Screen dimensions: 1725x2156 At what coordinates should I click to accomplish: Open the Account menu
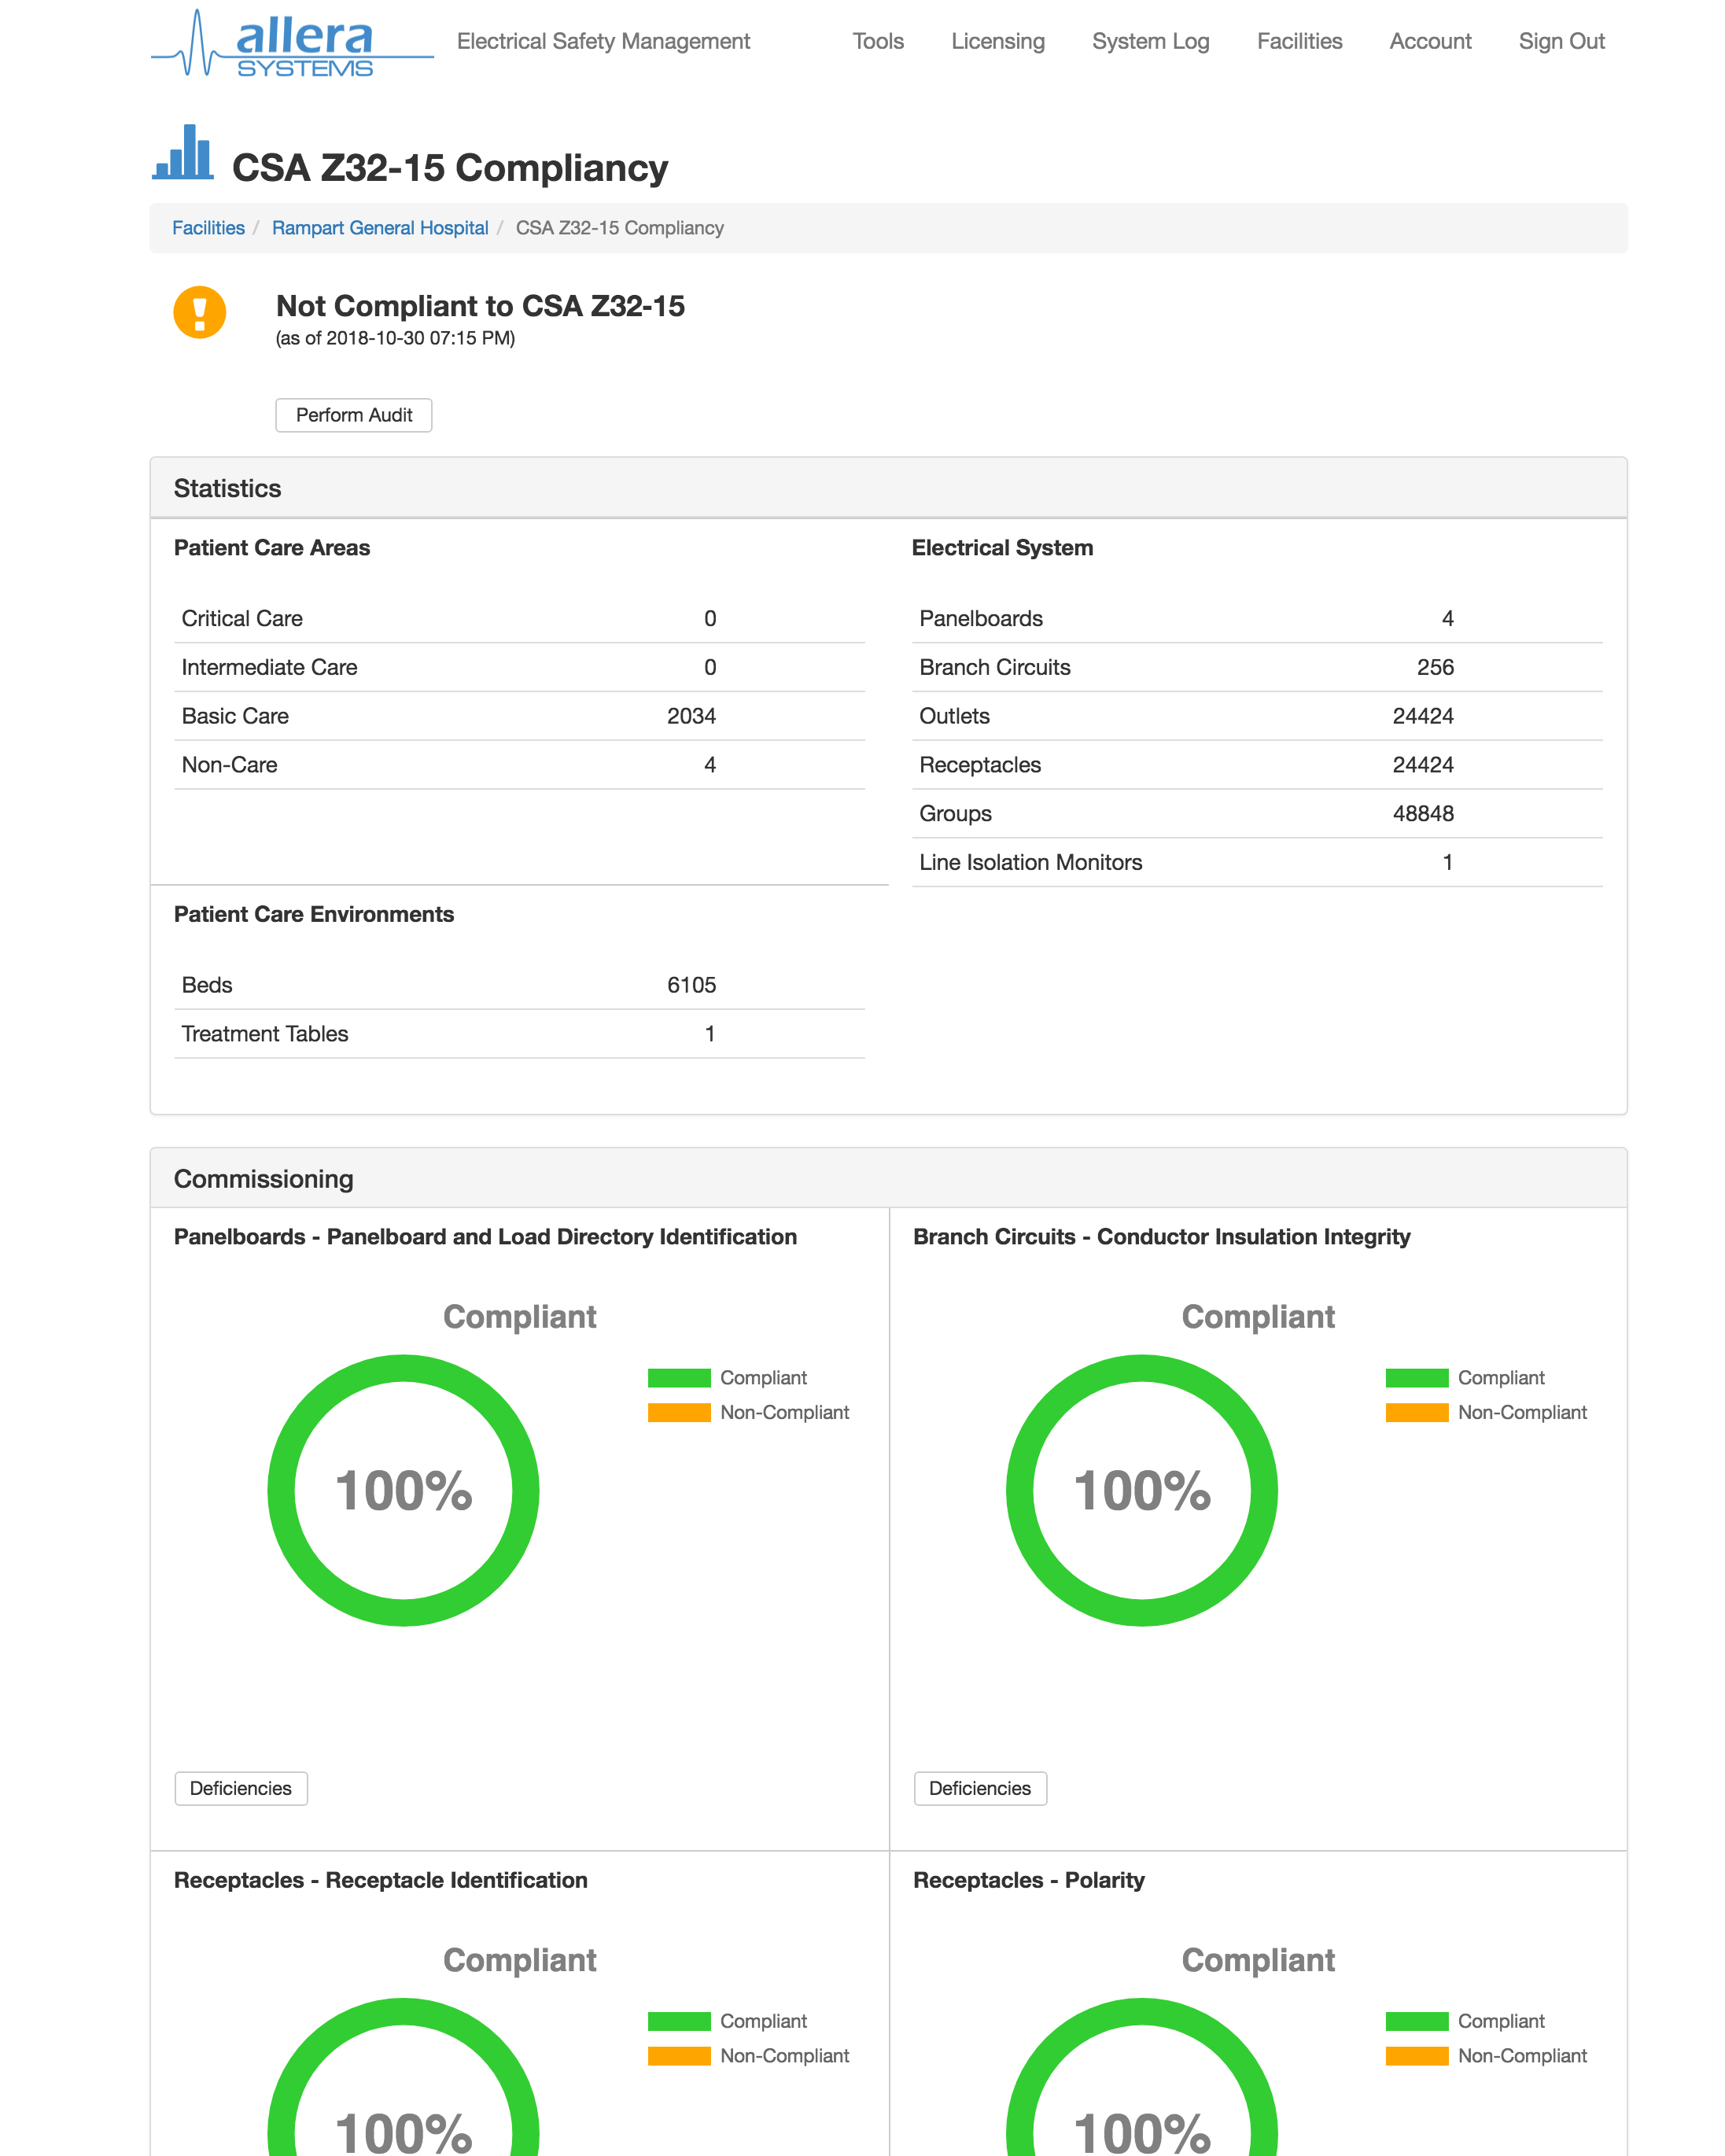[1430, 41]
